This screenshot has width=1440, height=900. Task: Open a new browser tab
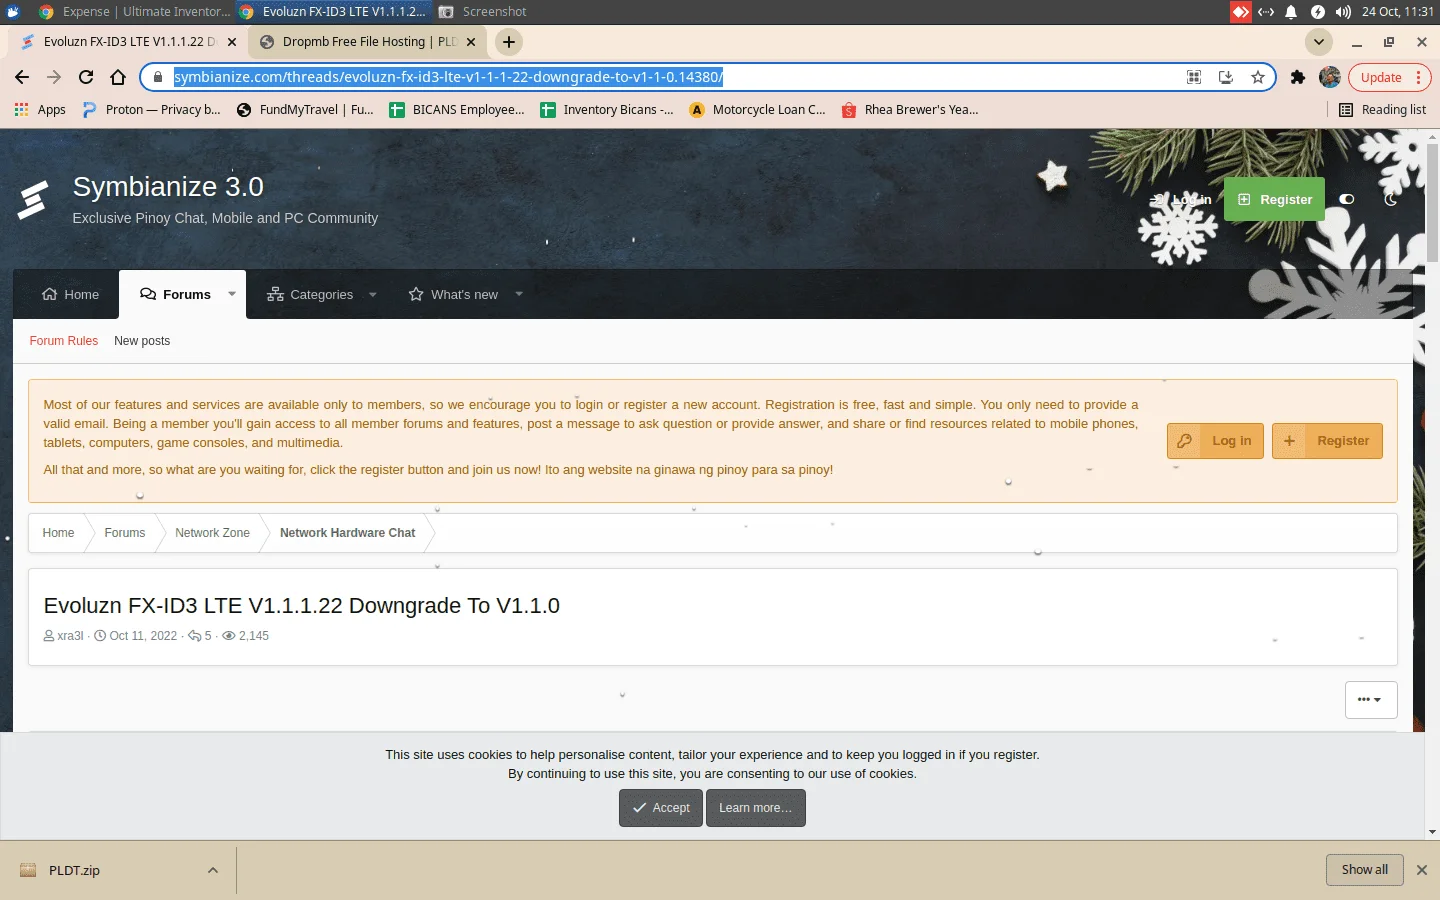(509, 42)
